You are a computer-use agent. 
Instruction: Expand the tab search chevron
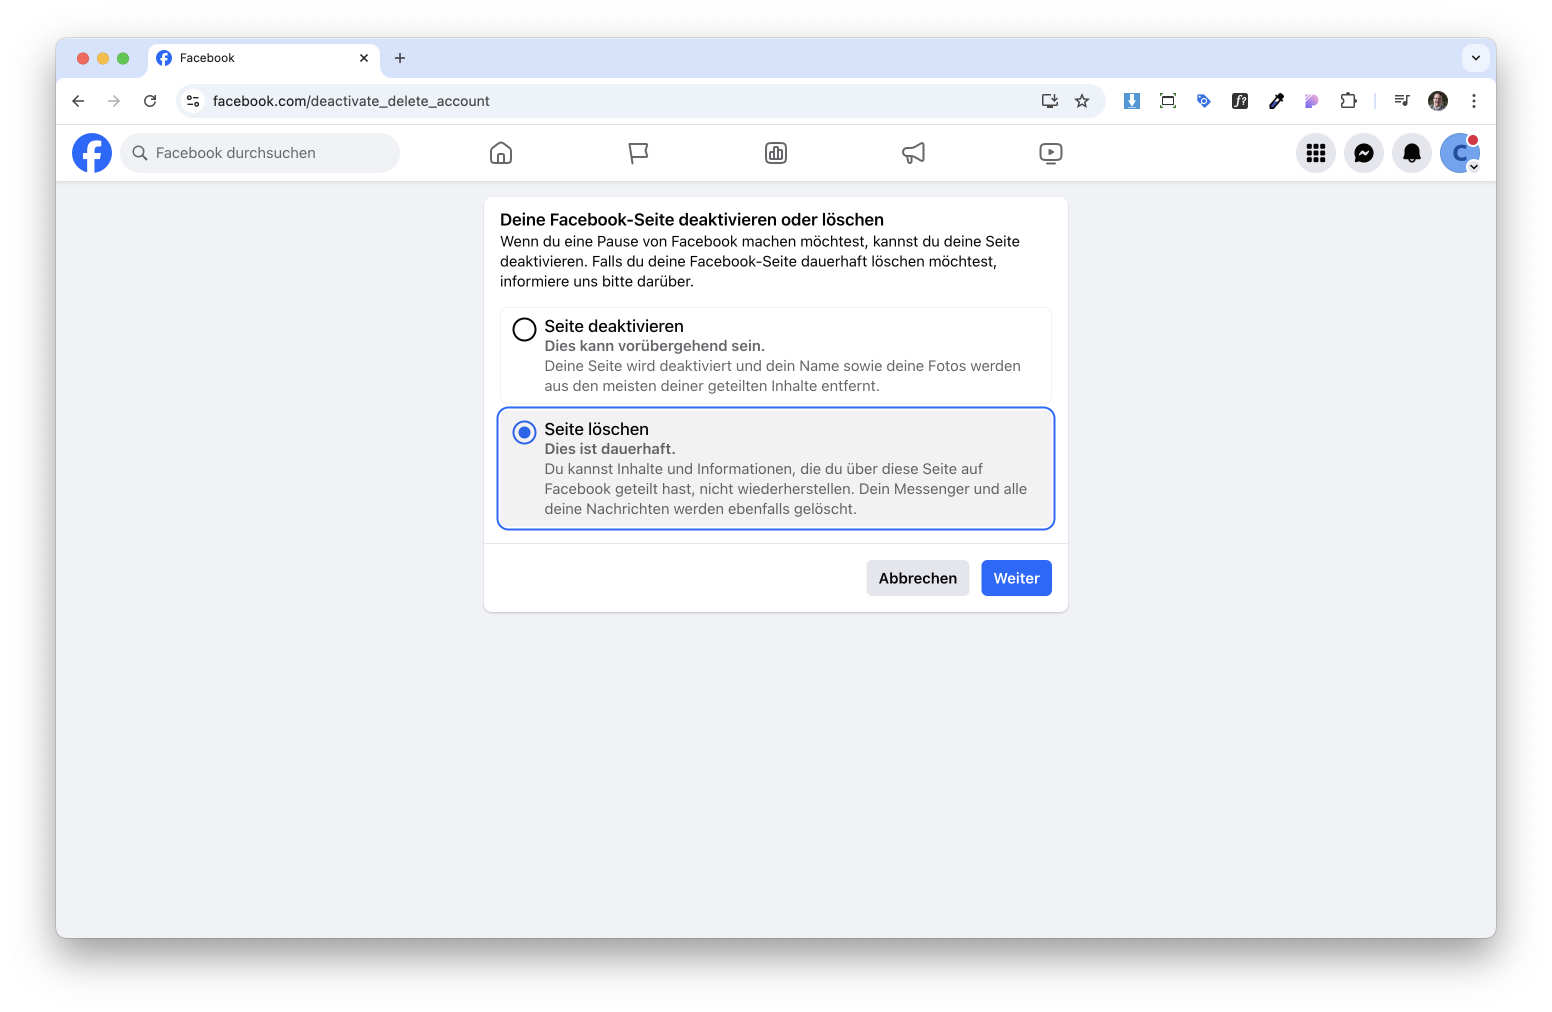click(x=1475, y=58)
